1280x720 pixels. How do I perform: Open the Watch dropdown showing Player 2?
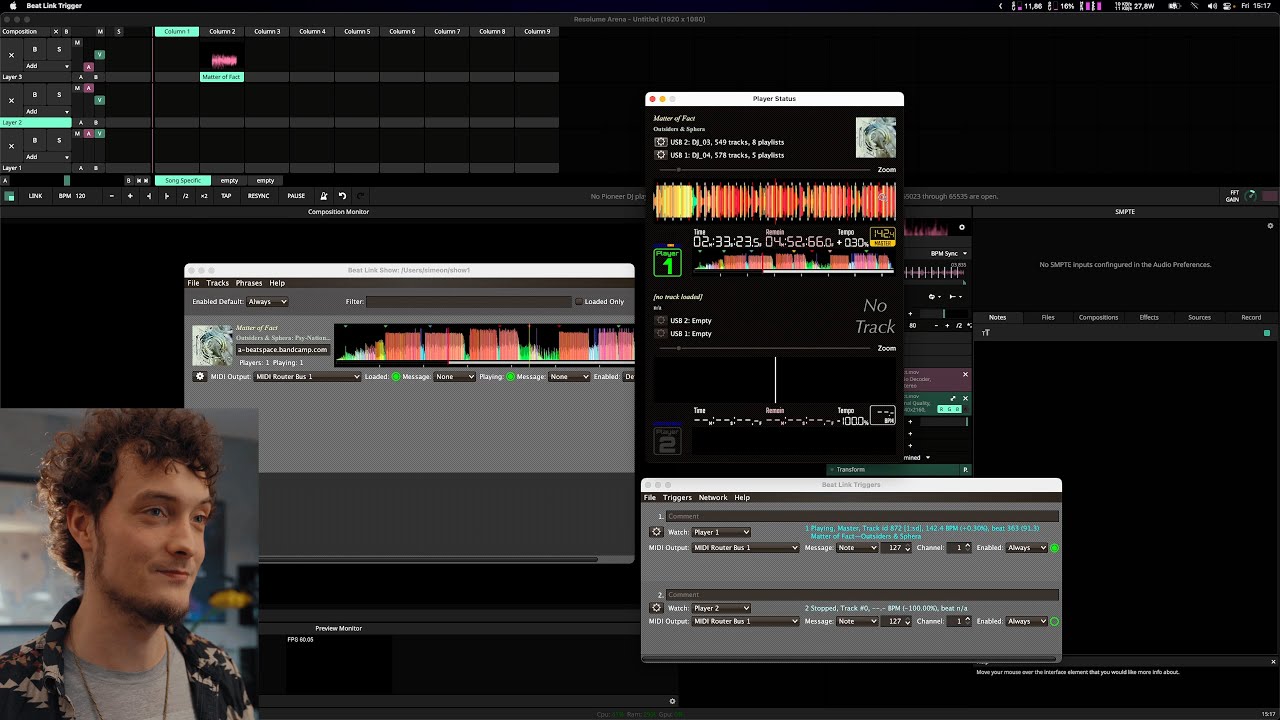[x=721, y=608]
